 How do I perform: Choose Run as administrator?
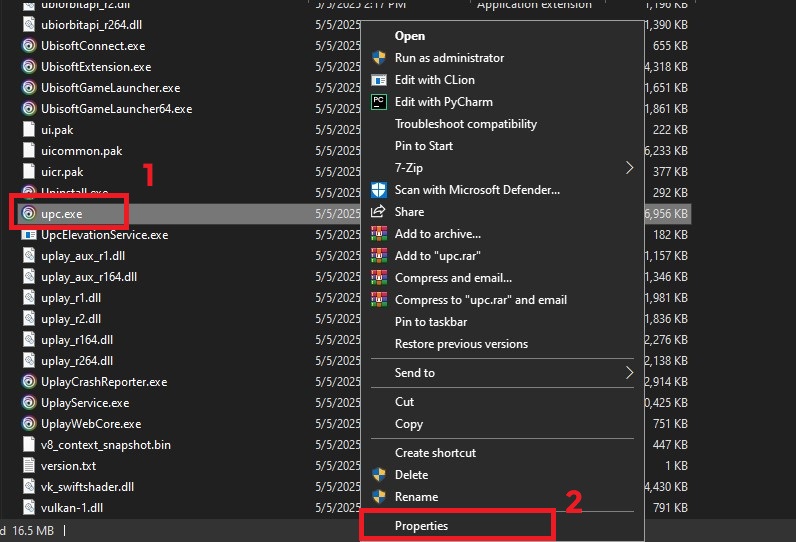449,58
